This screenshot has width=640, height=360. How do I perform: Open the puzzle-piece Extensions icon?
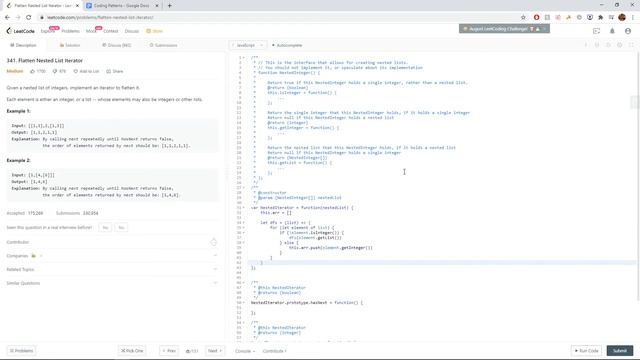pyautogui.click(x=600, y=18)
